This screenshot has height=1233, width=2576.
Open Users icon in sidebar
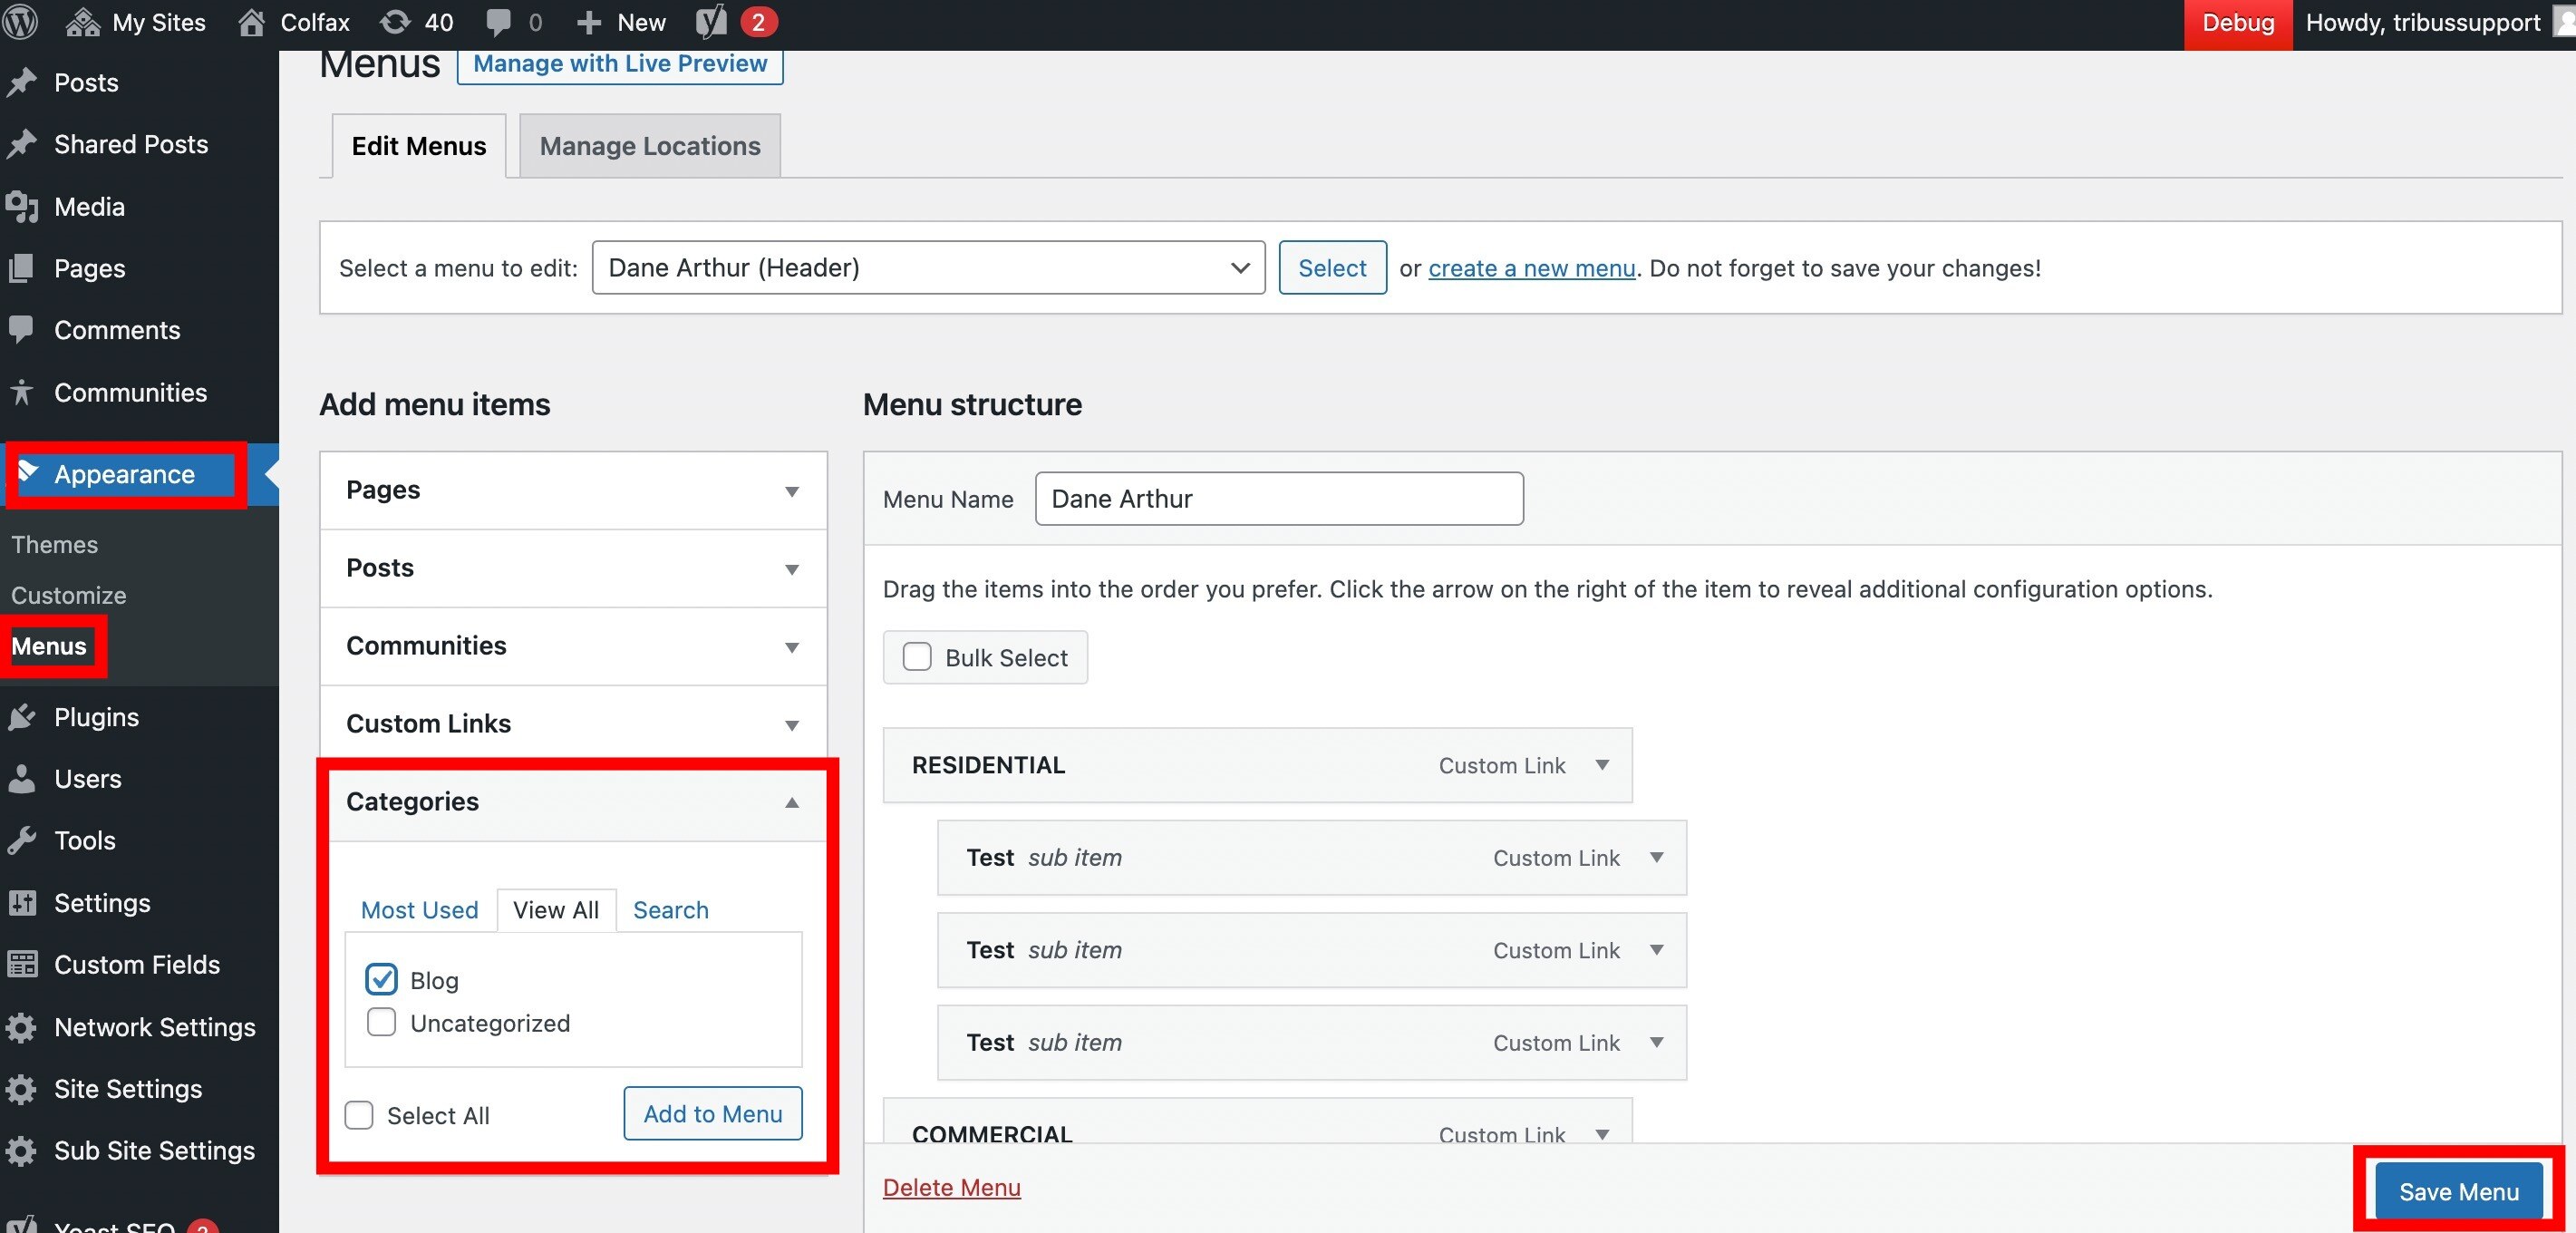click(x=22, y=778)
